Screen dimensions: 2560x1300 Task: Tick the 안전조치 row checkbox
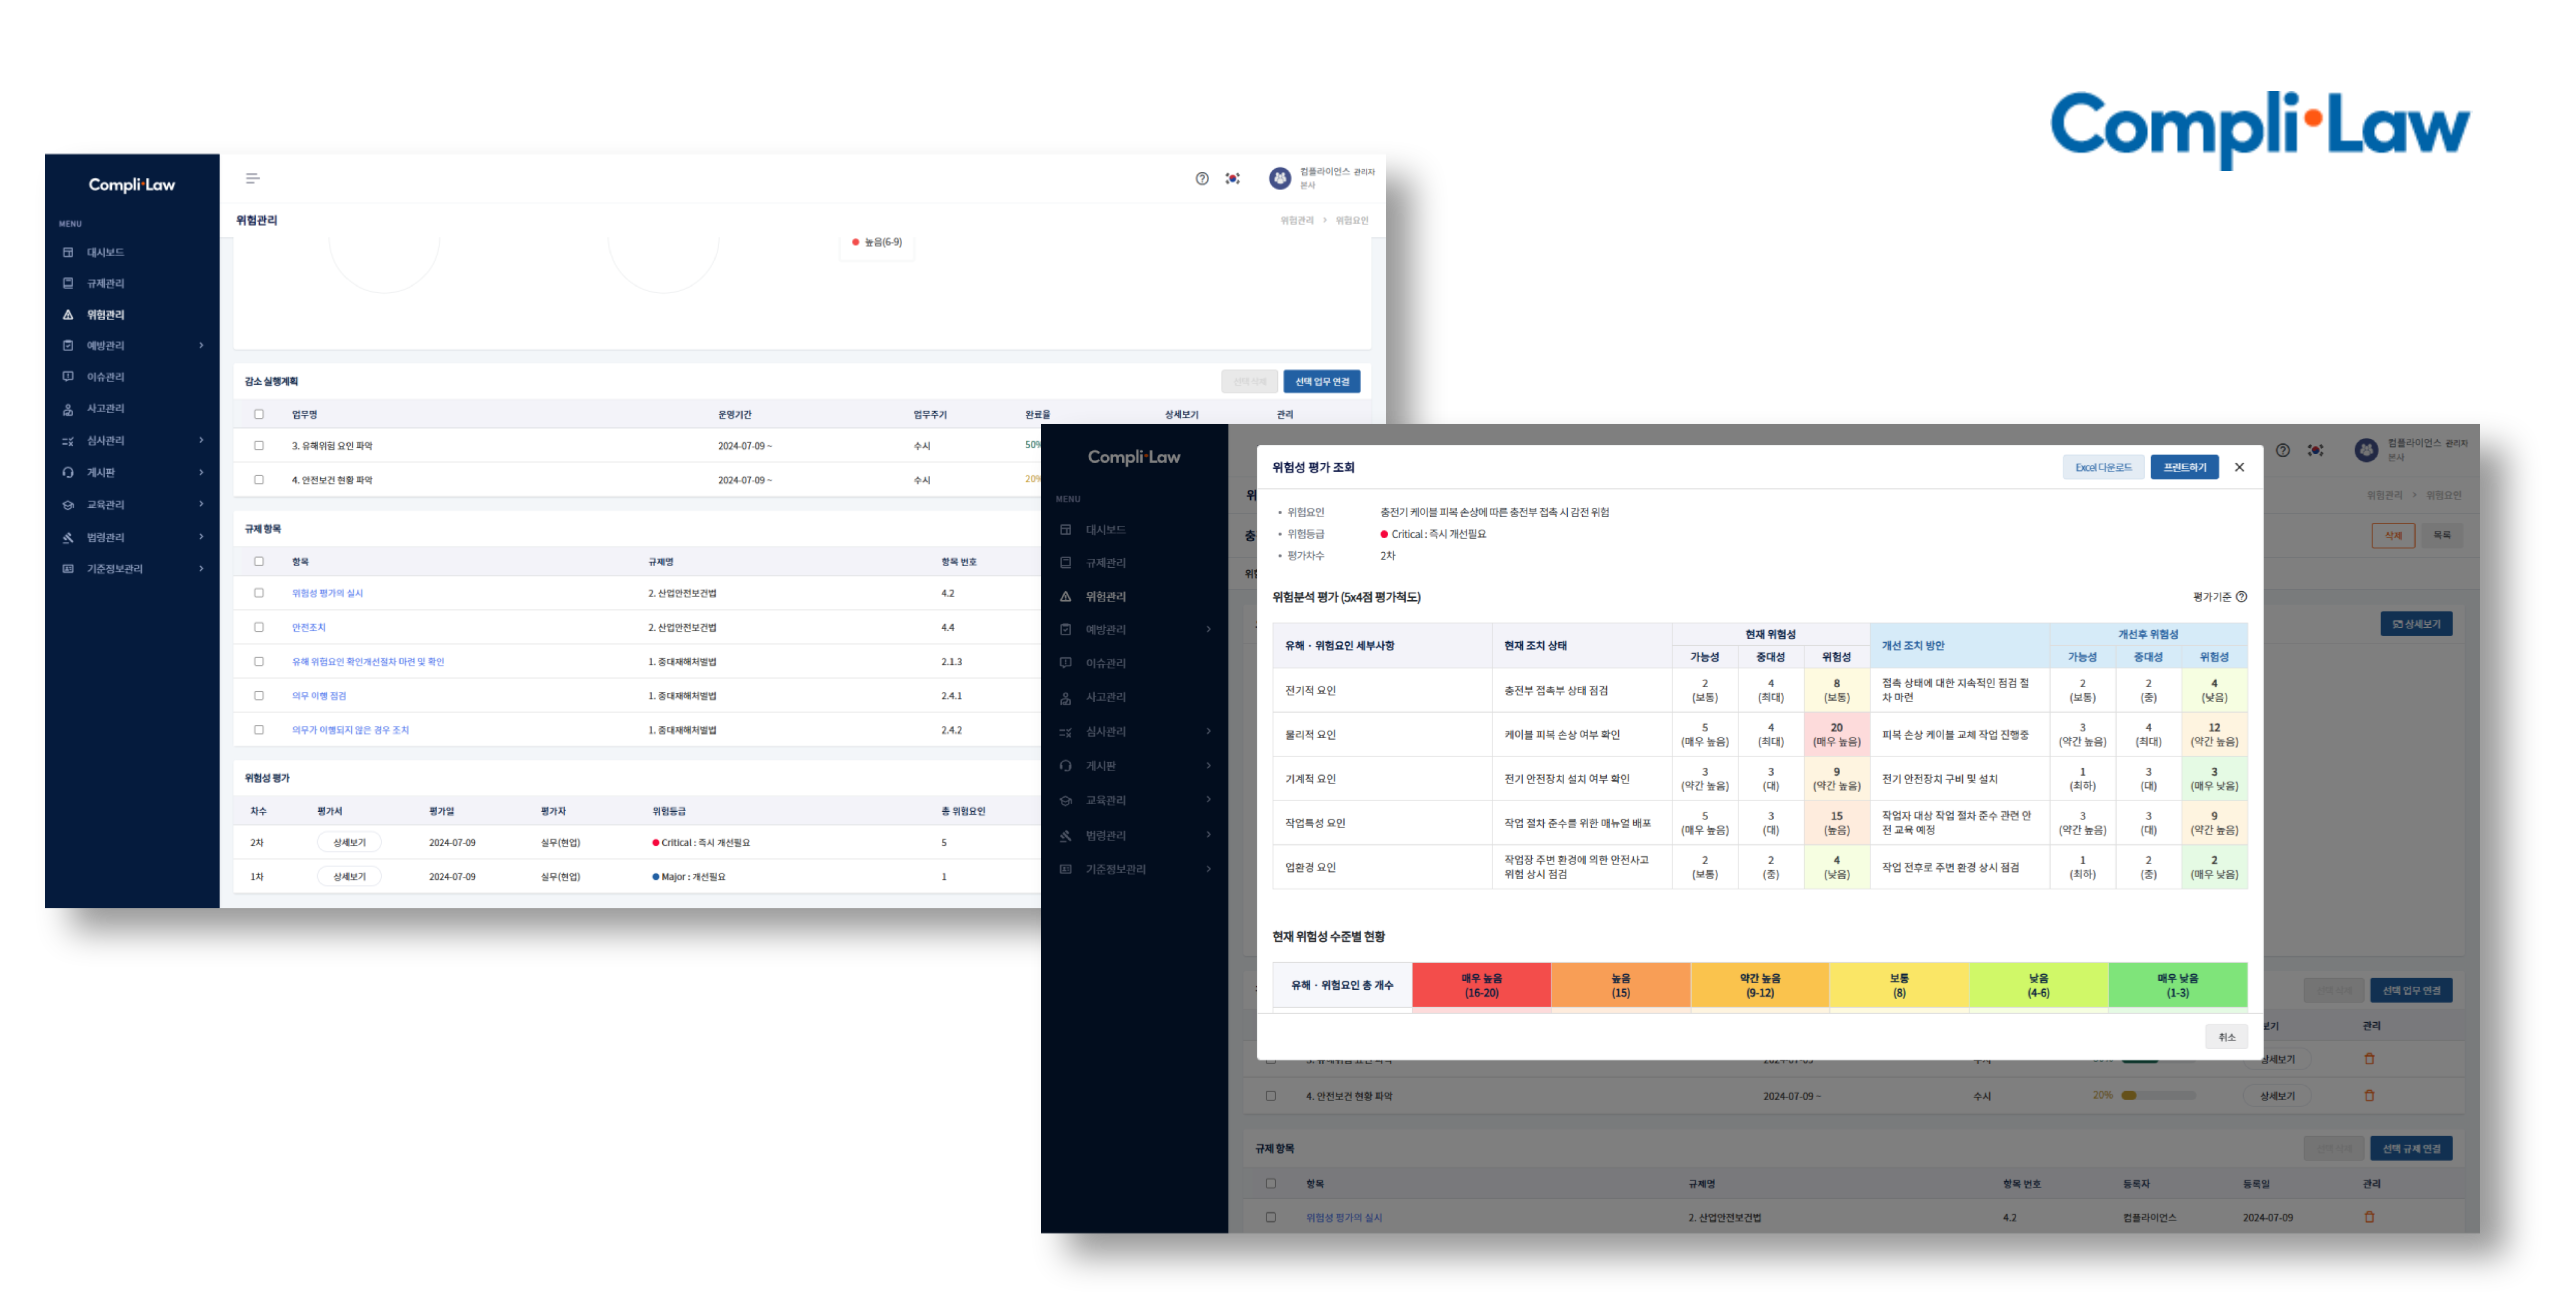point(259,627)
